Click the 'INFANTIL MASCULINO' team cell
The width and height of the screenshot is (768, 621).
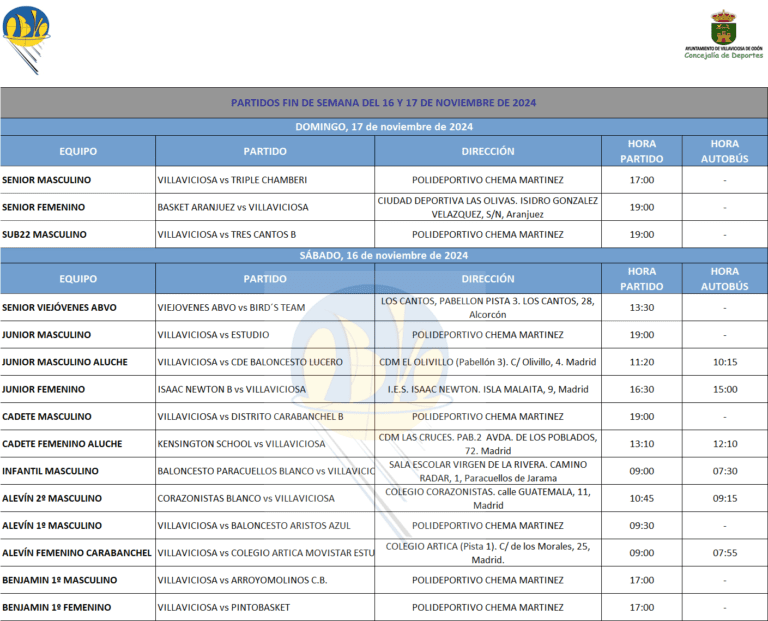point(77,471)
